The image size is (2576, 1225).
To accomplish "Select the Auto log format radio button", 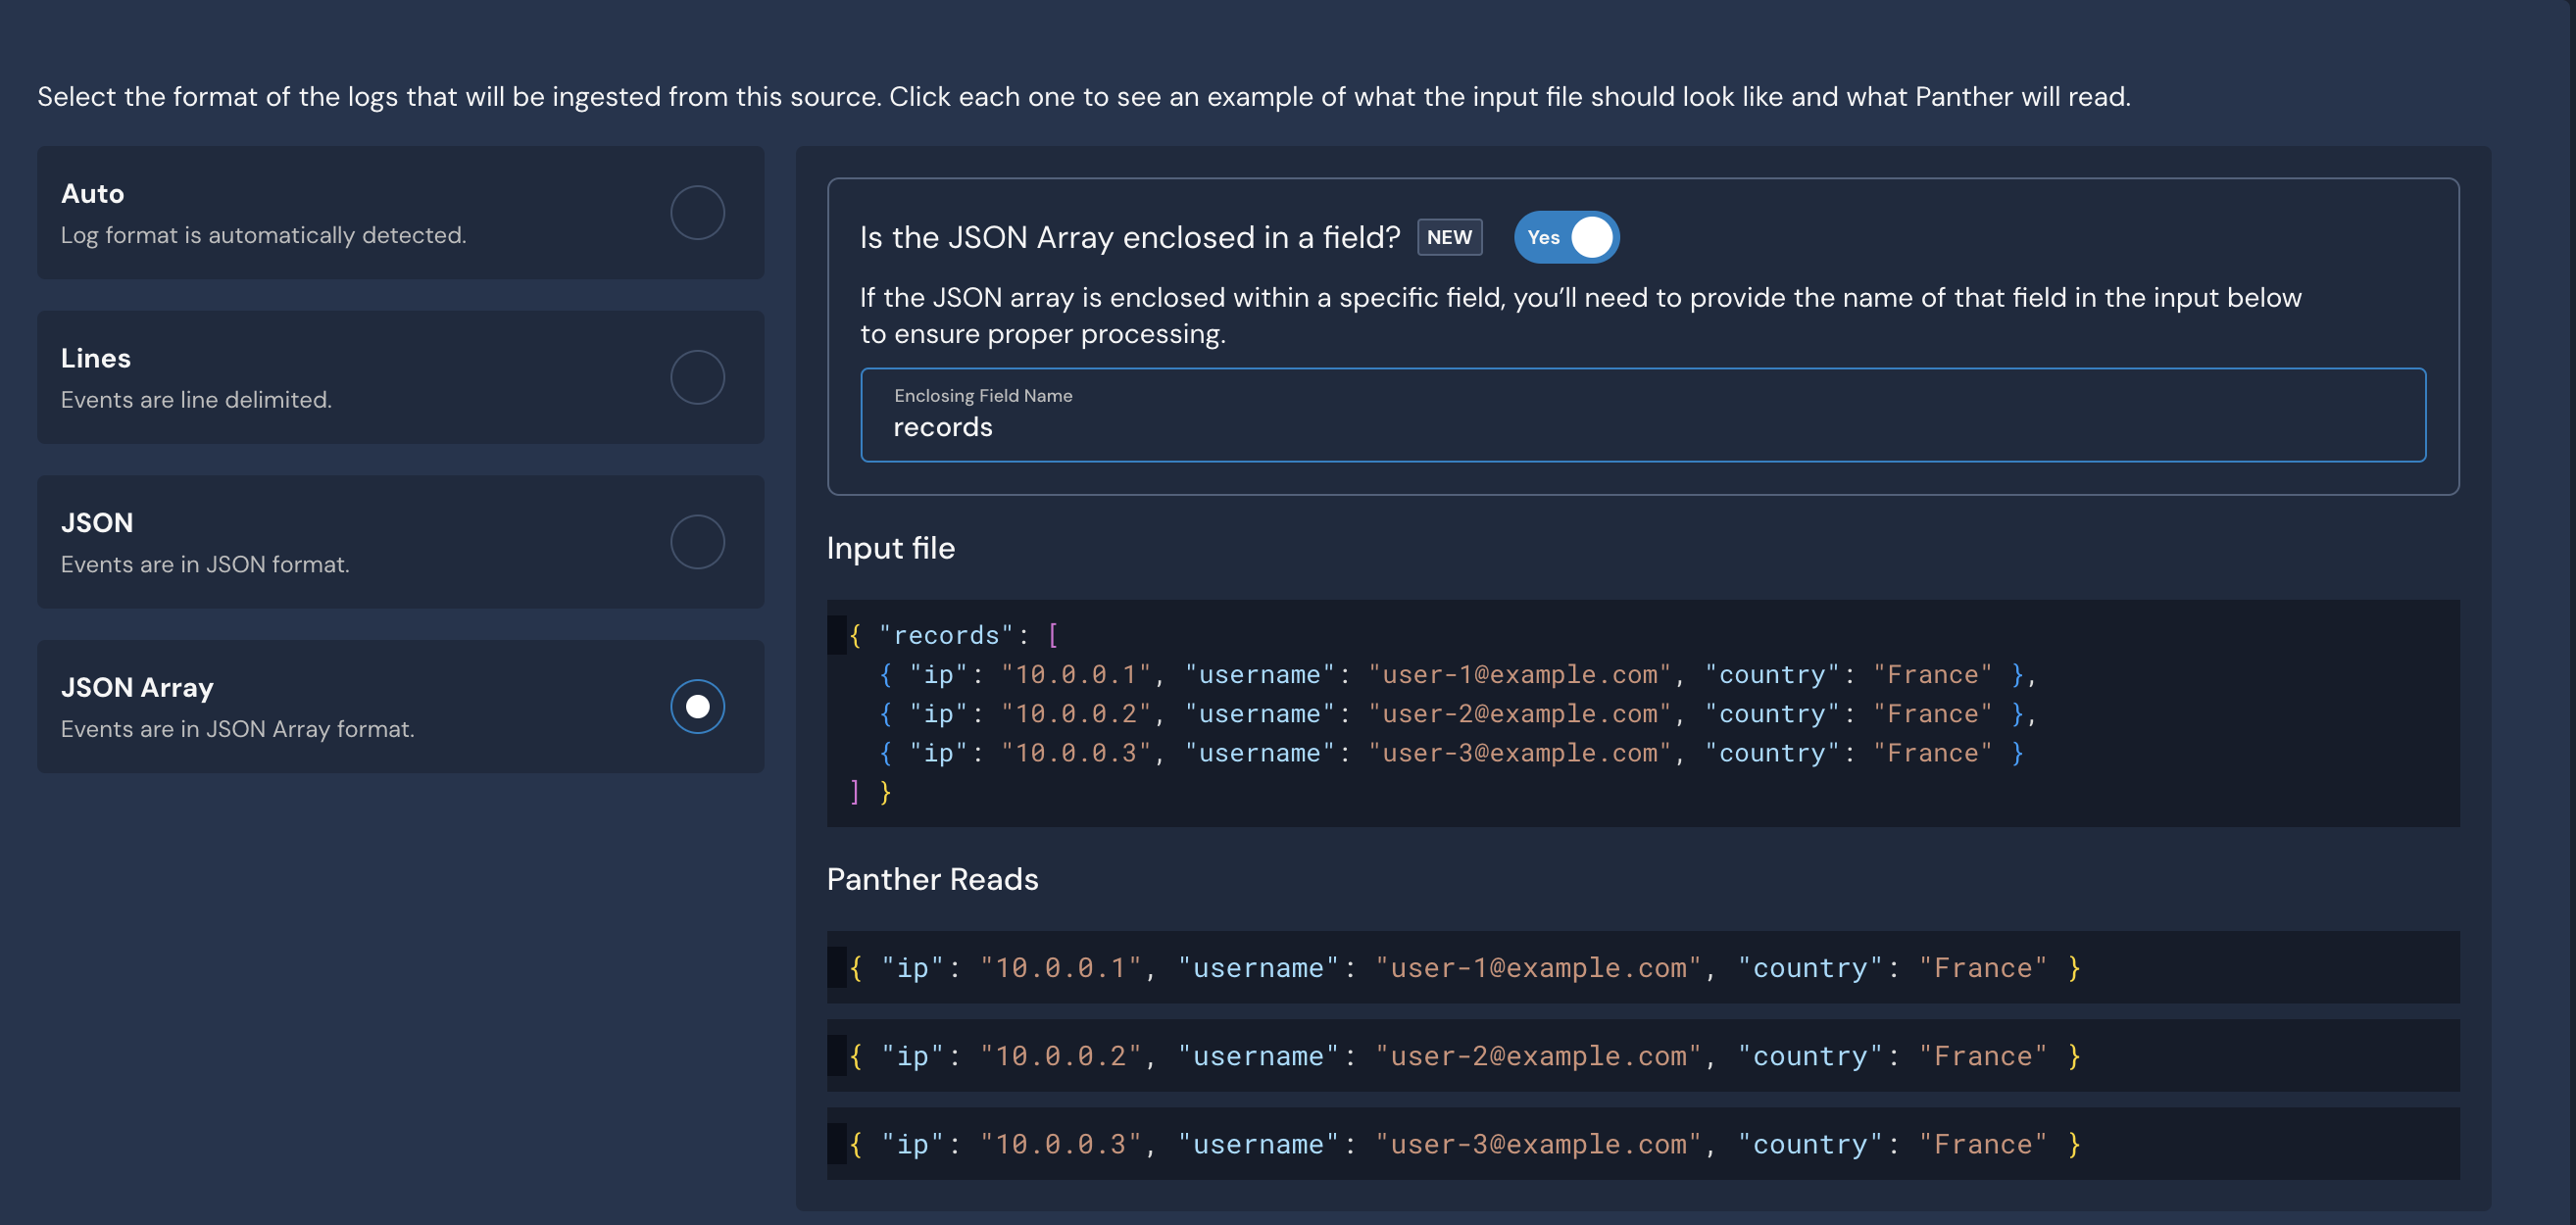I will coord(697,213).
